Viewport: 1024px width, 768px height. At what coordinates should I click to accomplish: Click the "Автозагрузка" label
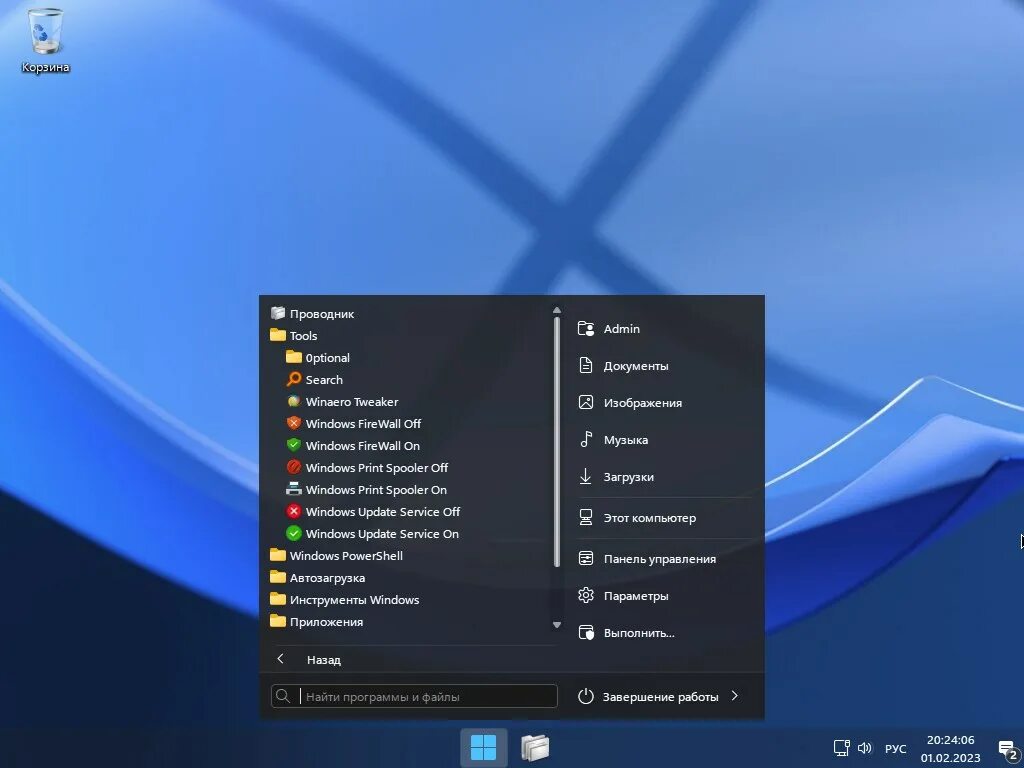tap(327, 578)
